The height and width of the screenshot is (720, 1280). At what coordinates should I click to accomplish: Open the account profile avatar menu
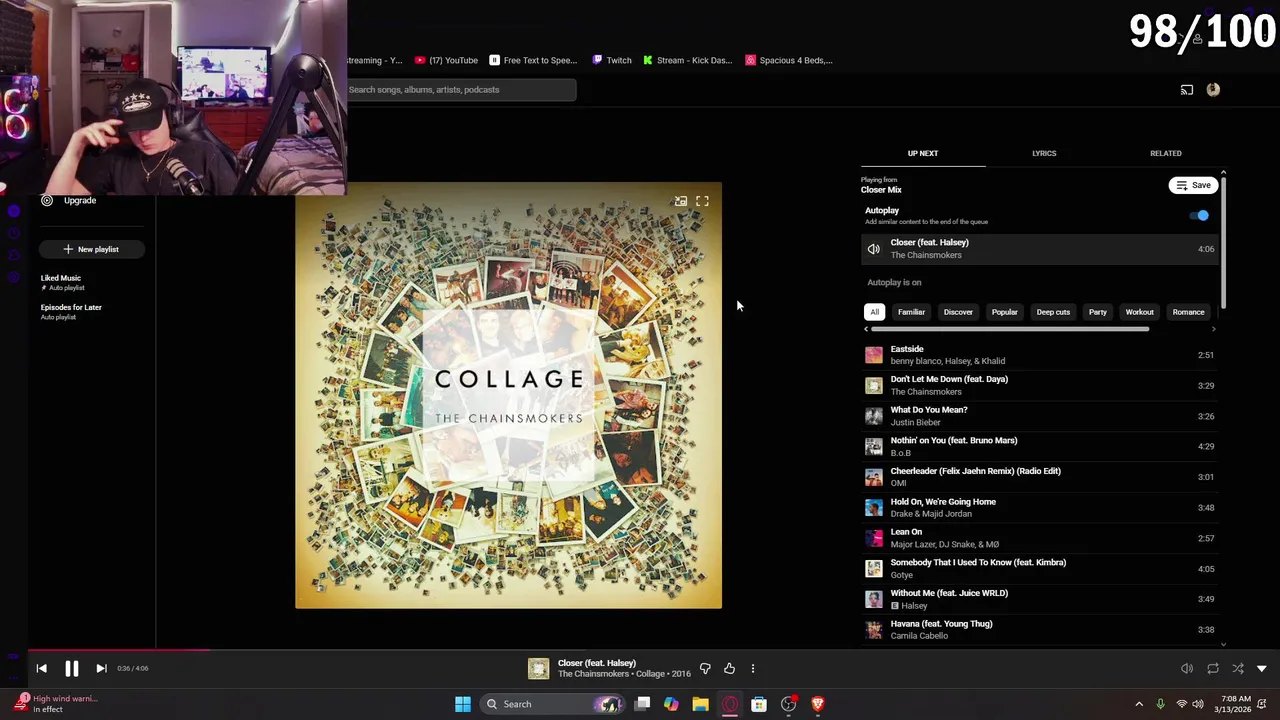pos(1213,90)
